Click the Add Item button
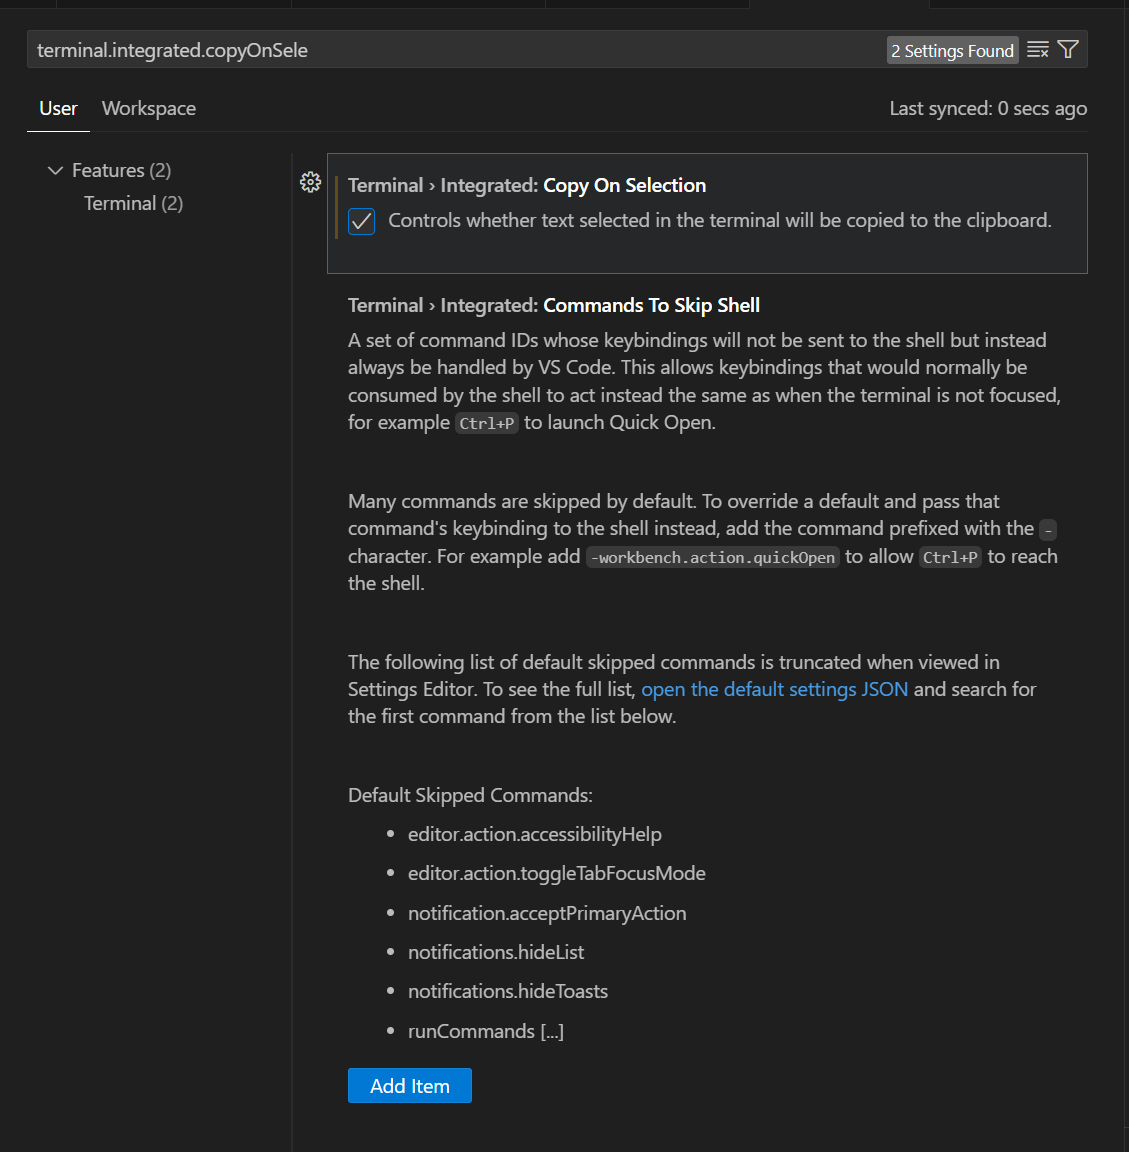 coord(410,1086)
